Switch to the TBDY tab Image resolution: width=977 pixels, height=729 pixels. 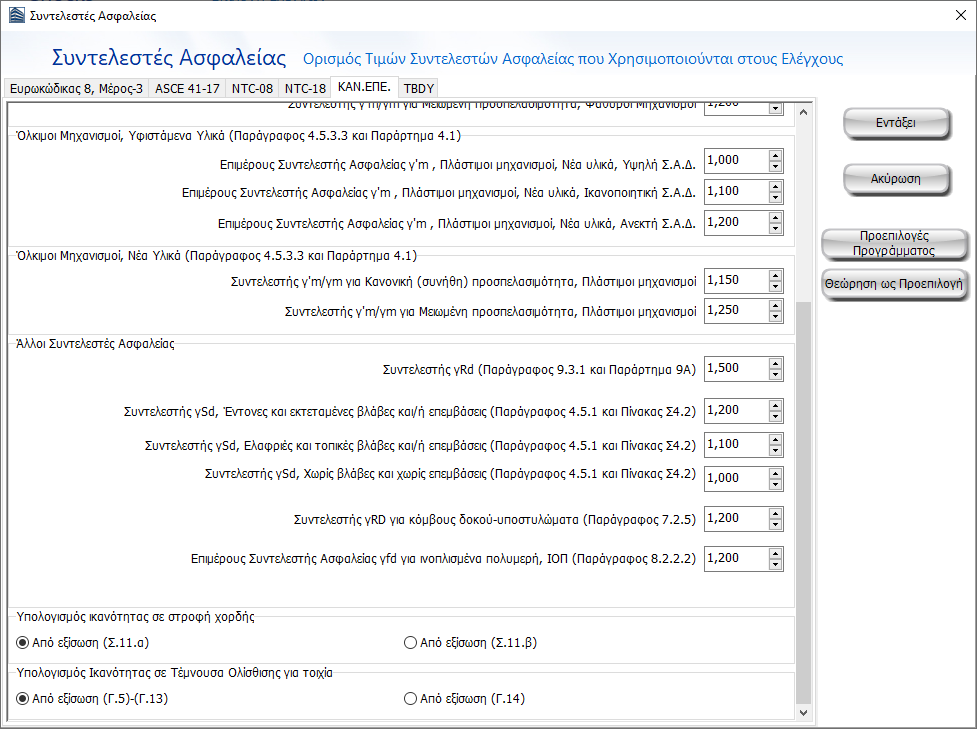pyautogui.click(x=419, y=88)
